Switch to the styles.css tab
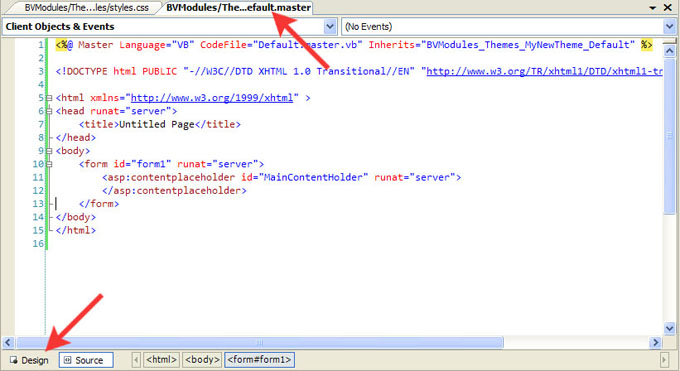Screen dimensions: 680x371 tap(86, 7)
